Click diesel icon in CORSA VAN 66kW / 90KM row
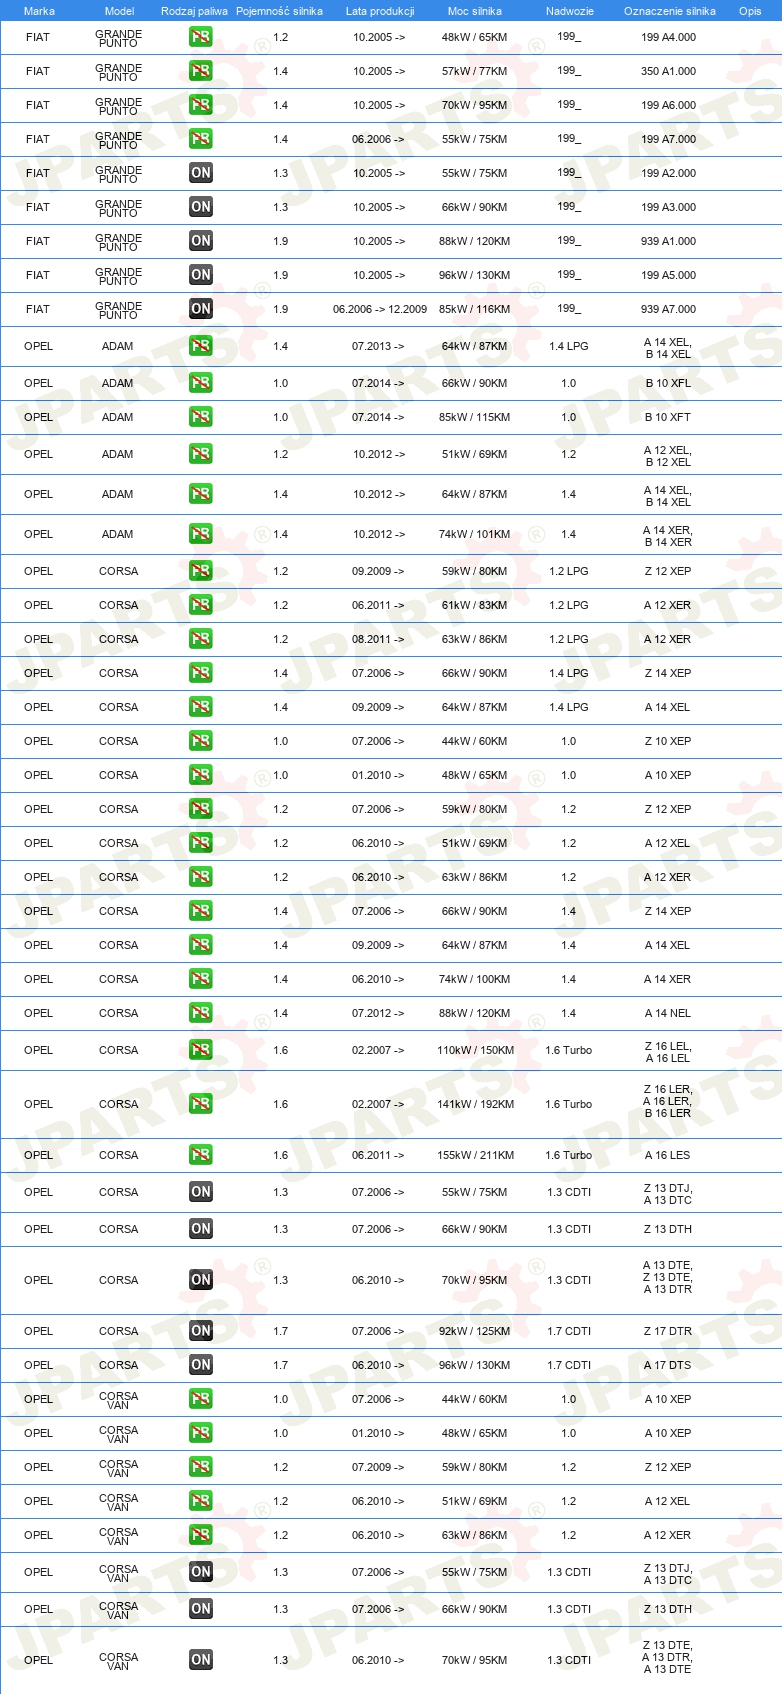The width and height of the screenshot is (782, 1694). tap(201, 1609)
